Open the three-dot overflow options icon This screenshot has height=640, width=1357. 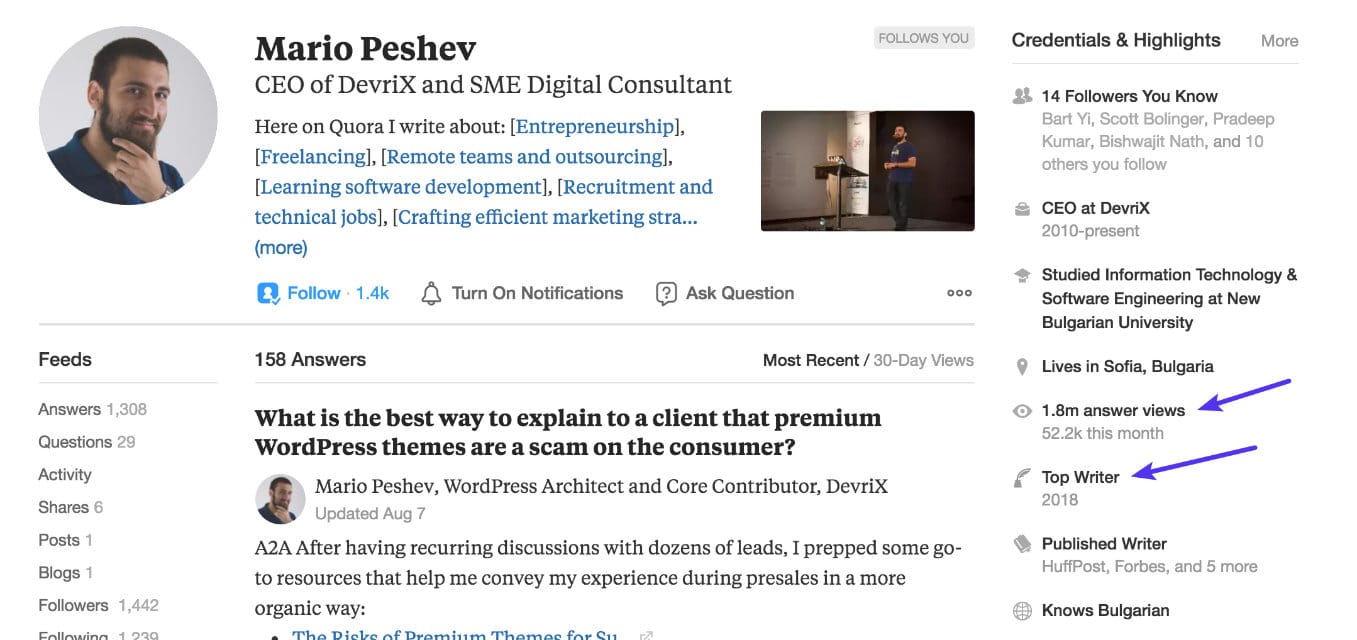tap(958, 292)
